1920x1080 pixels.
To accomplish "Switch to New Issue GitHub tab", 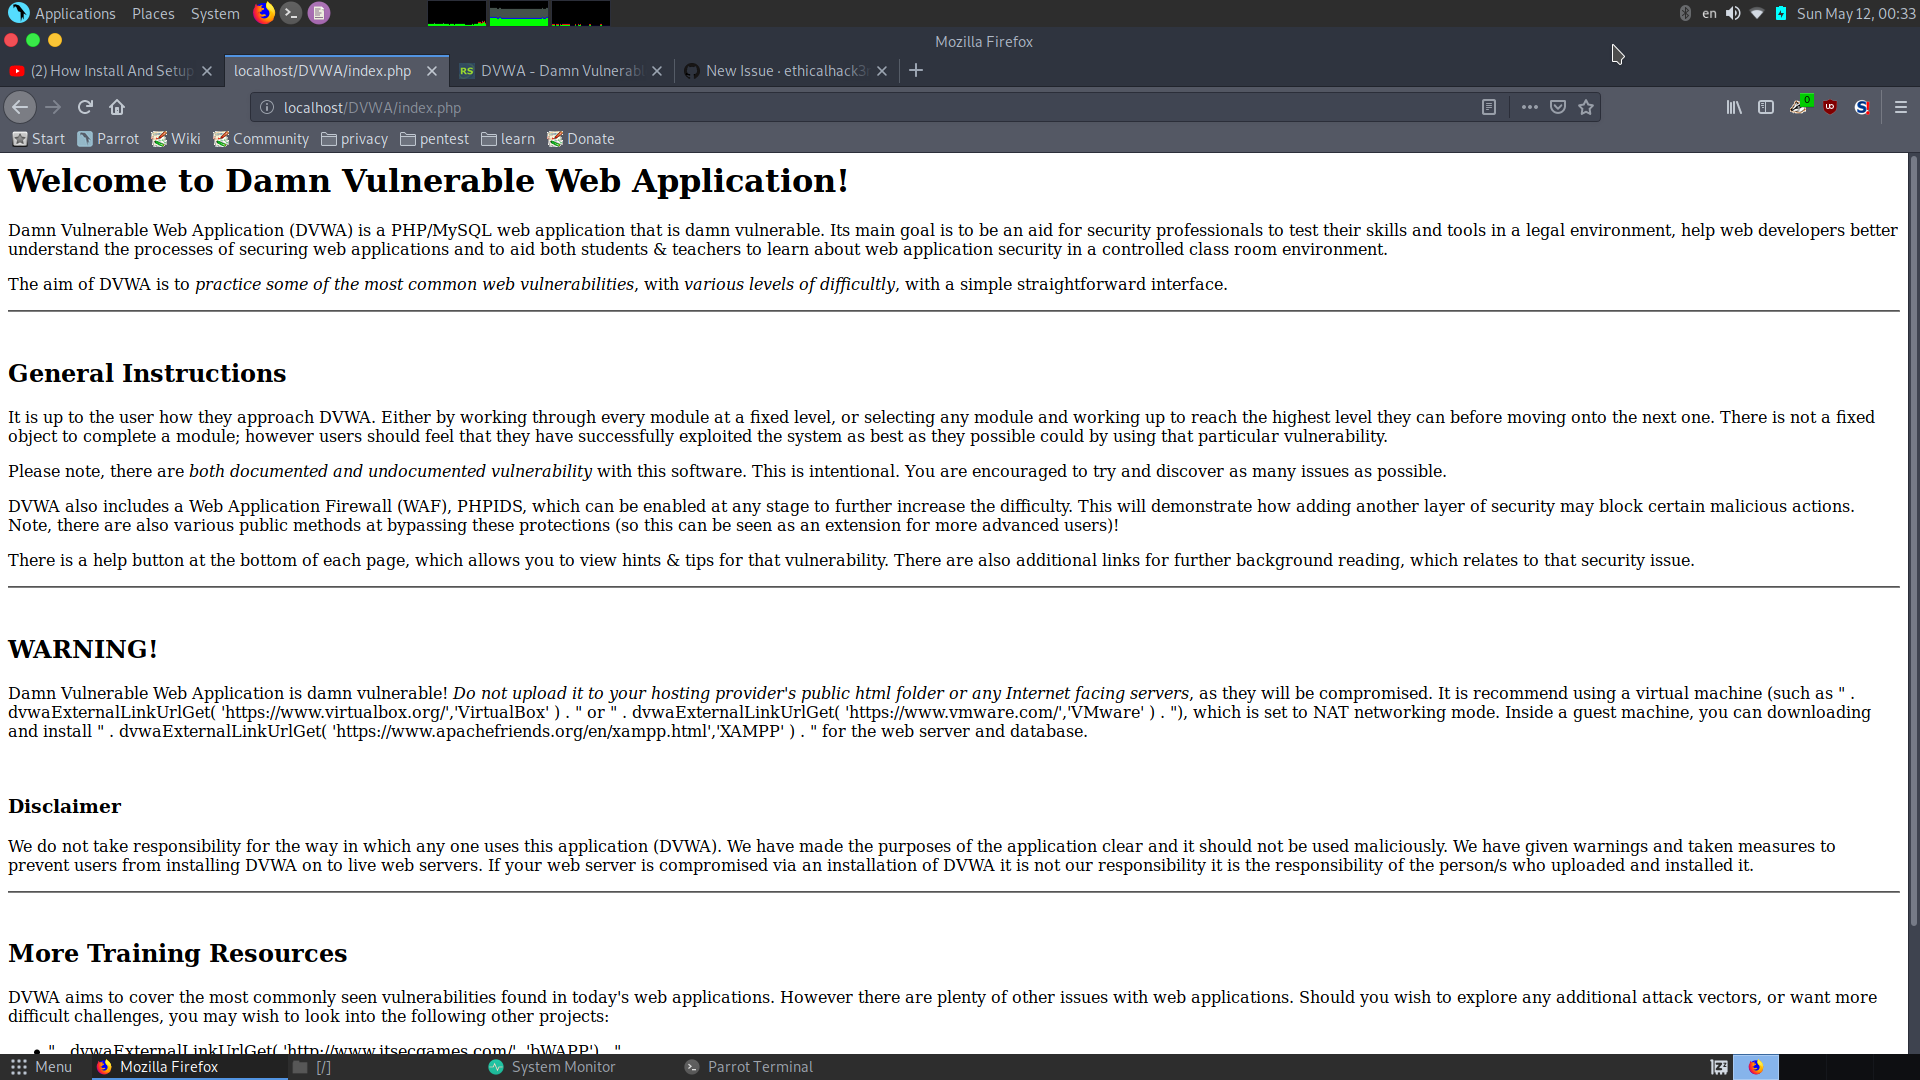I will [784, 71].
